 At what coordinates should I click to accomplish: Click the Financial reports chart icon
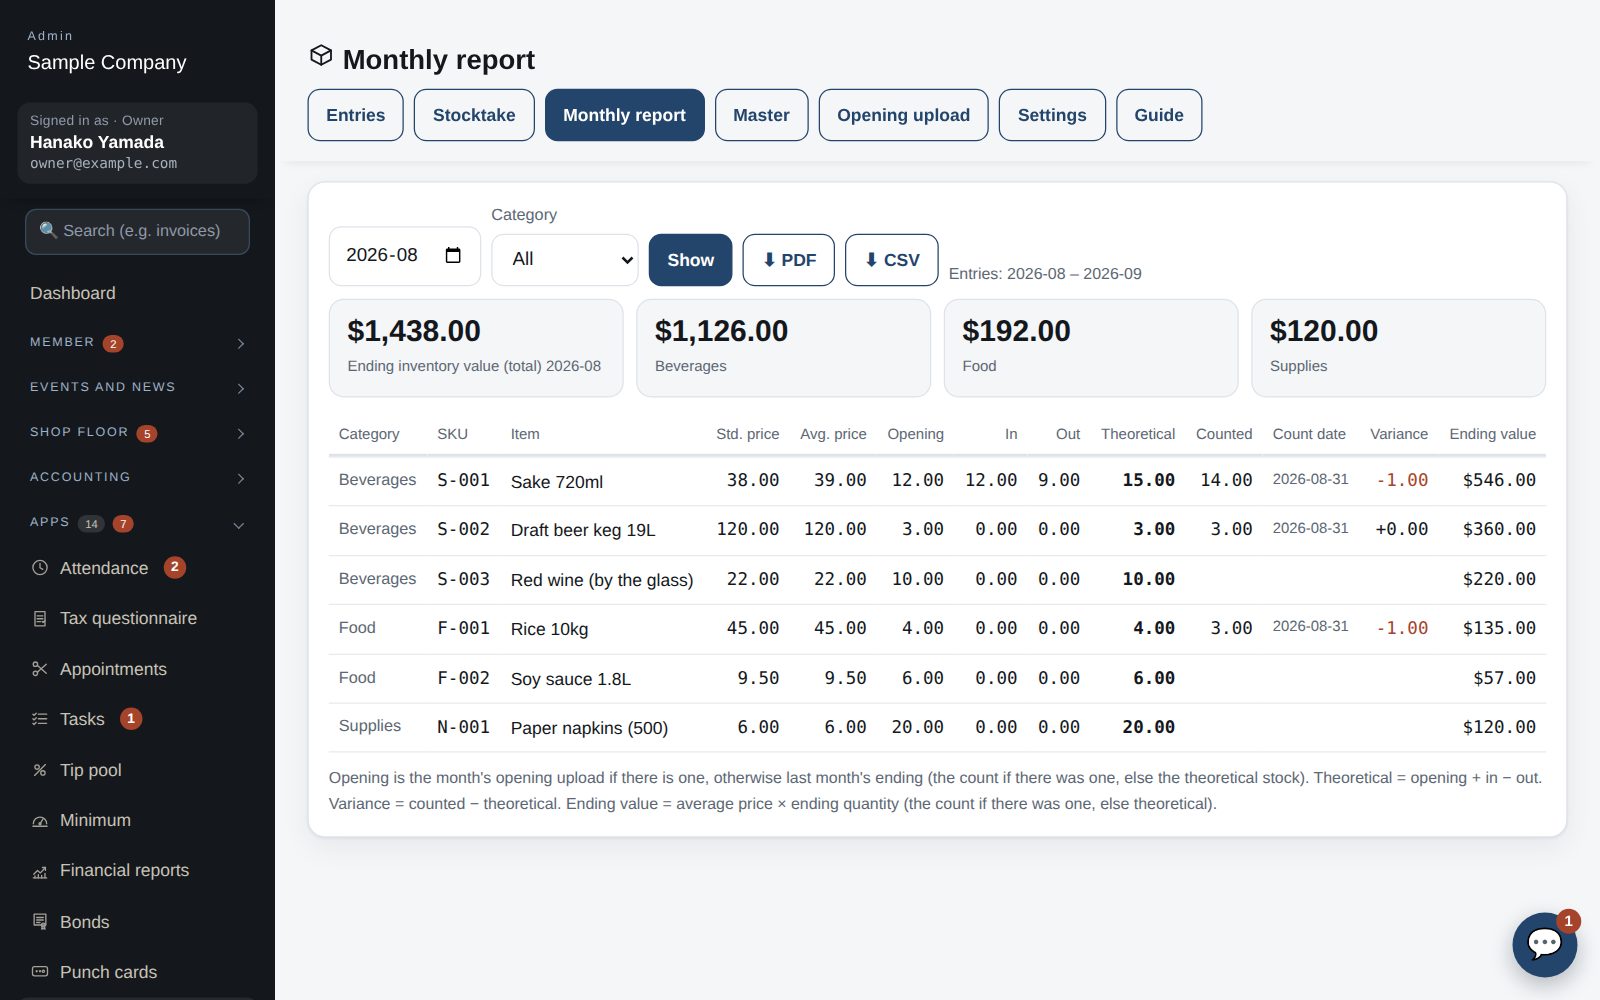click(x=40, y=871)
